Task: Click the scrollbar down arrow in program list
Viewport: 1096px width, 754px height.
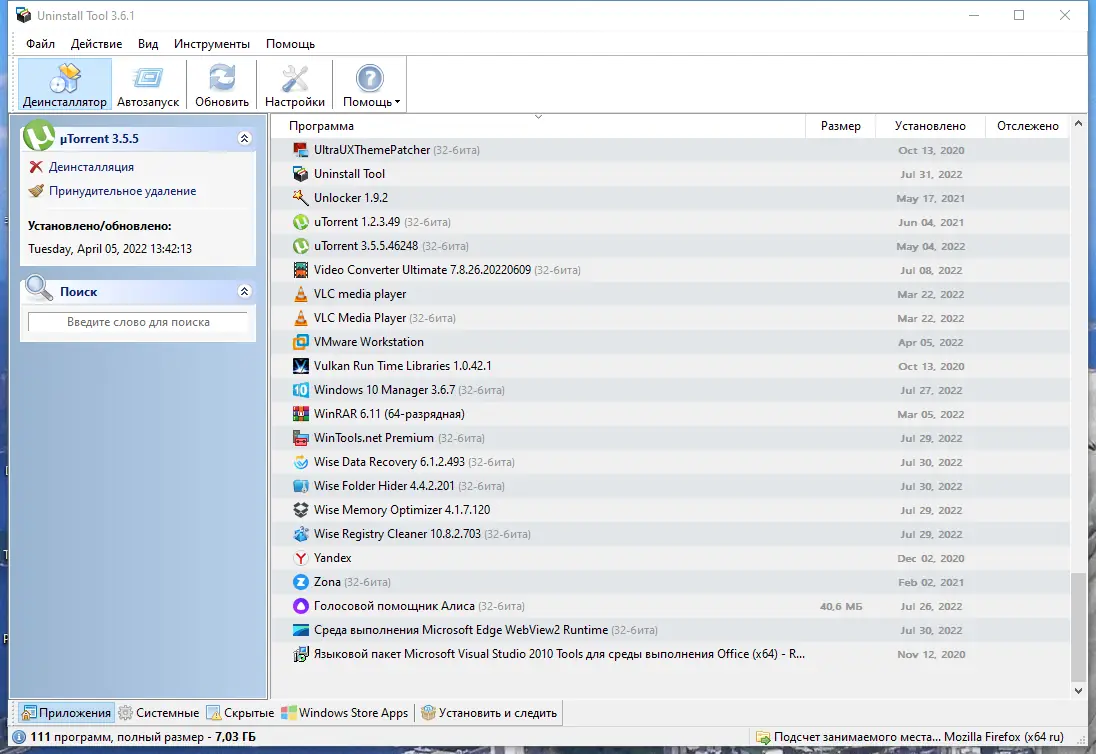Action: pos(1078,690)
